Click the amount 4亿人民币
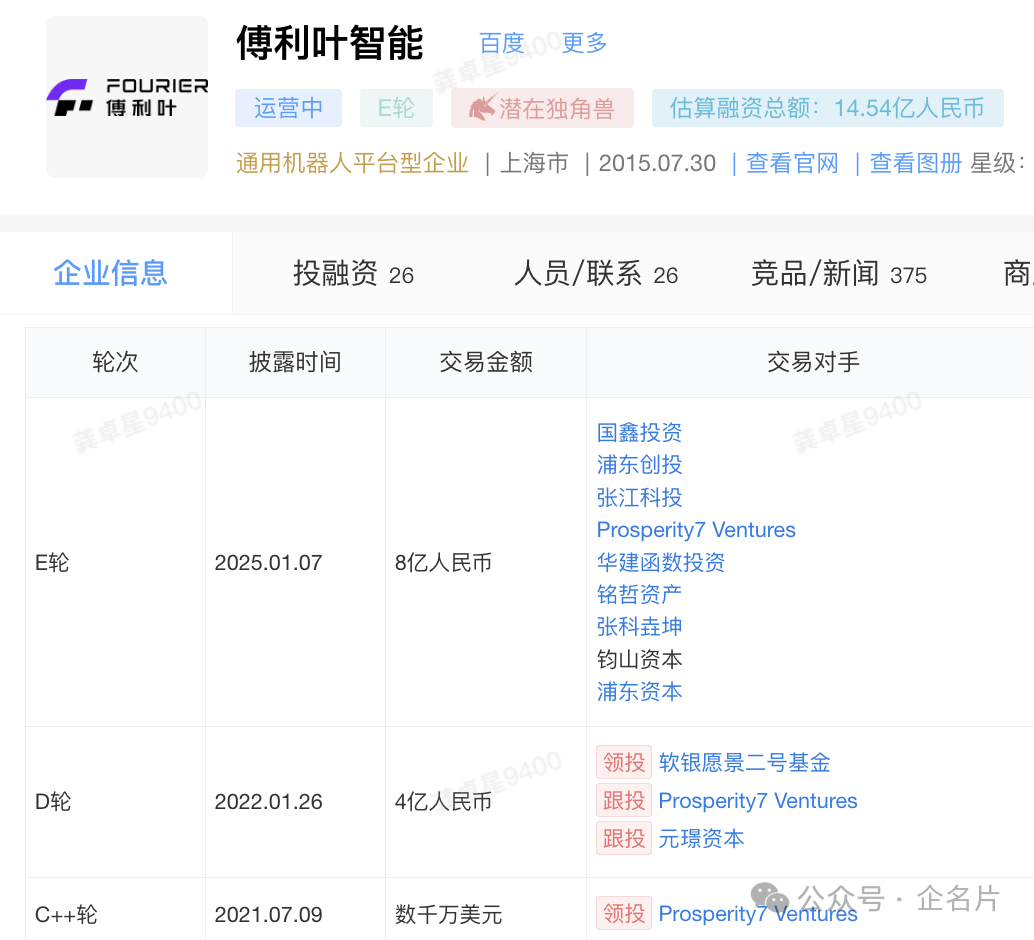 [x=443, y=801]
